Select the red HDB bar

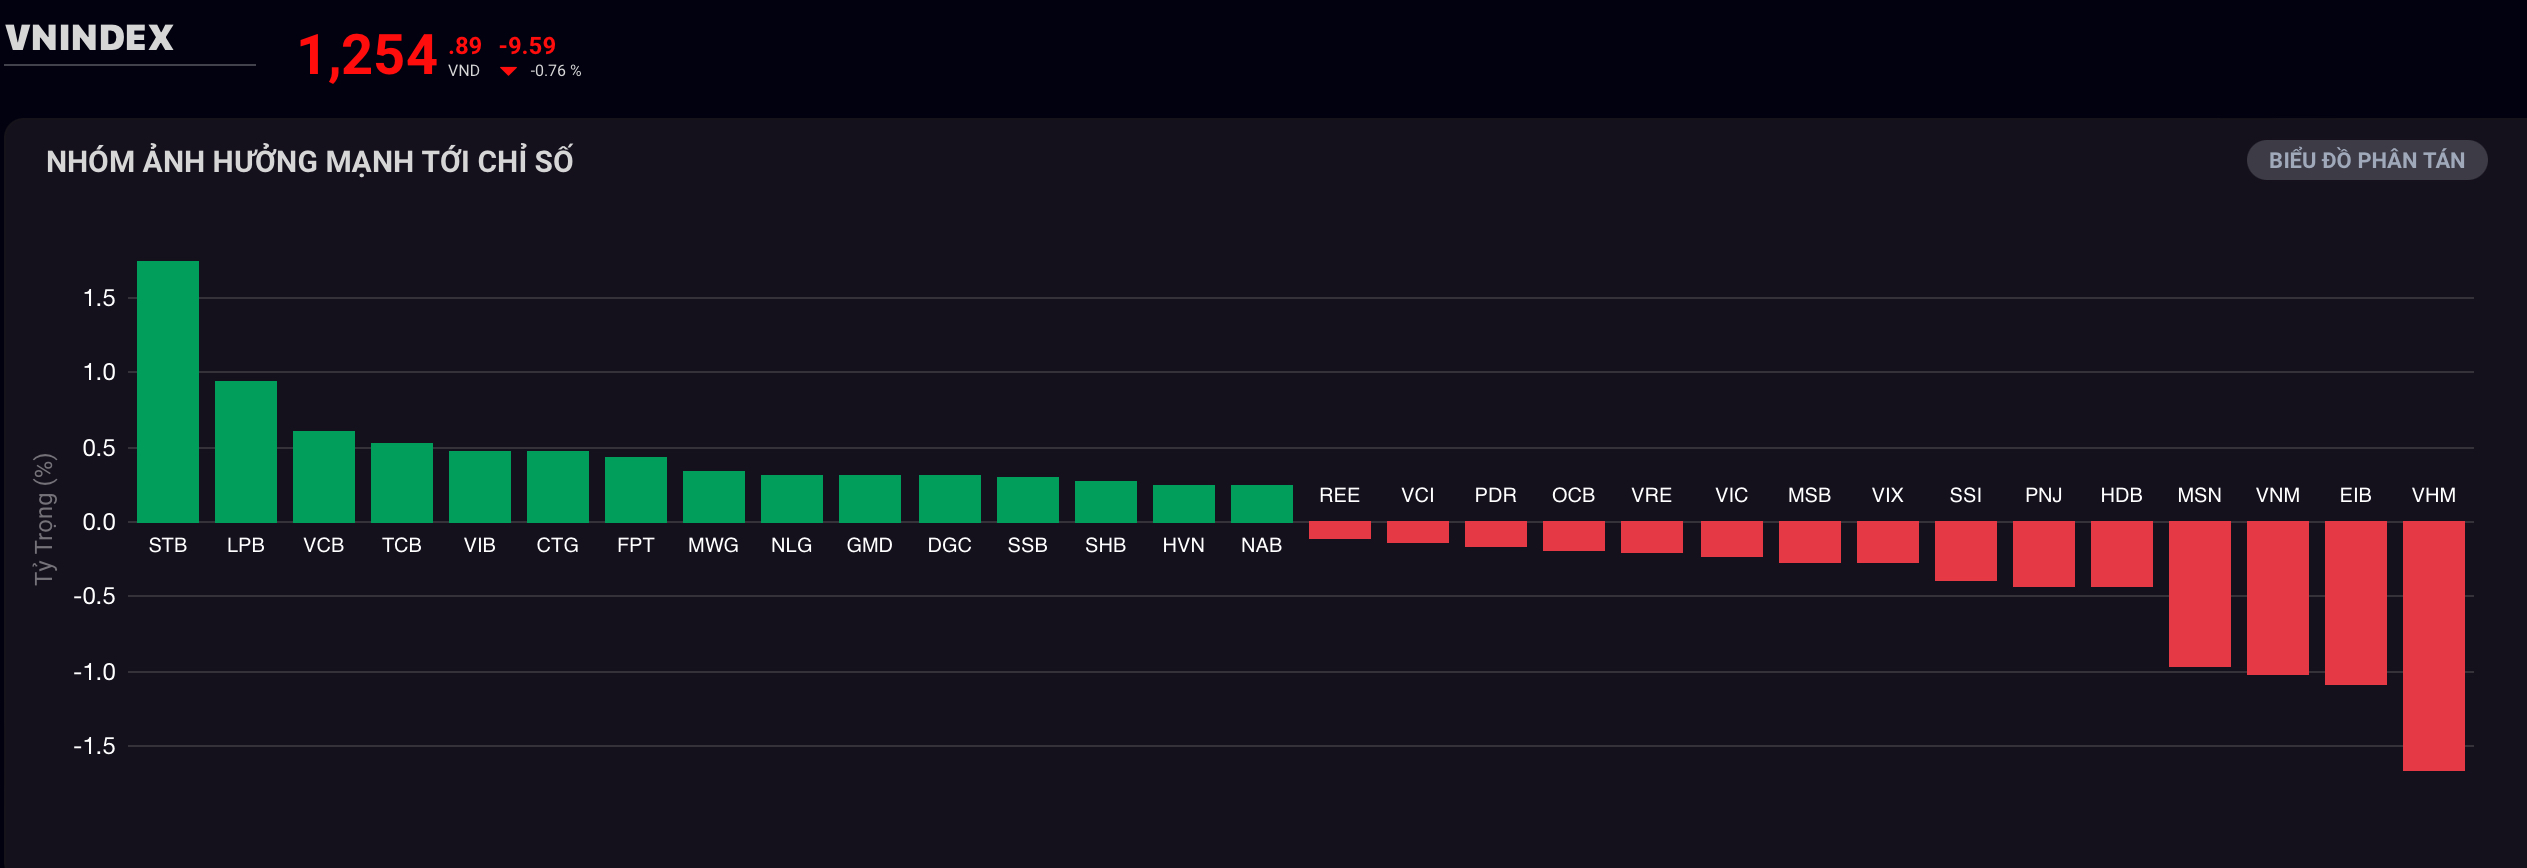2121,554
